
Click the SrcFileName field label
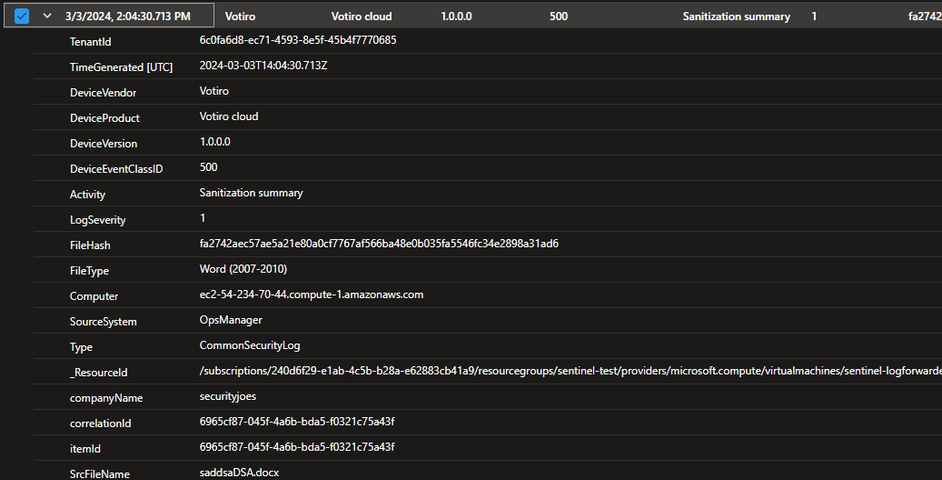point(100,475)
